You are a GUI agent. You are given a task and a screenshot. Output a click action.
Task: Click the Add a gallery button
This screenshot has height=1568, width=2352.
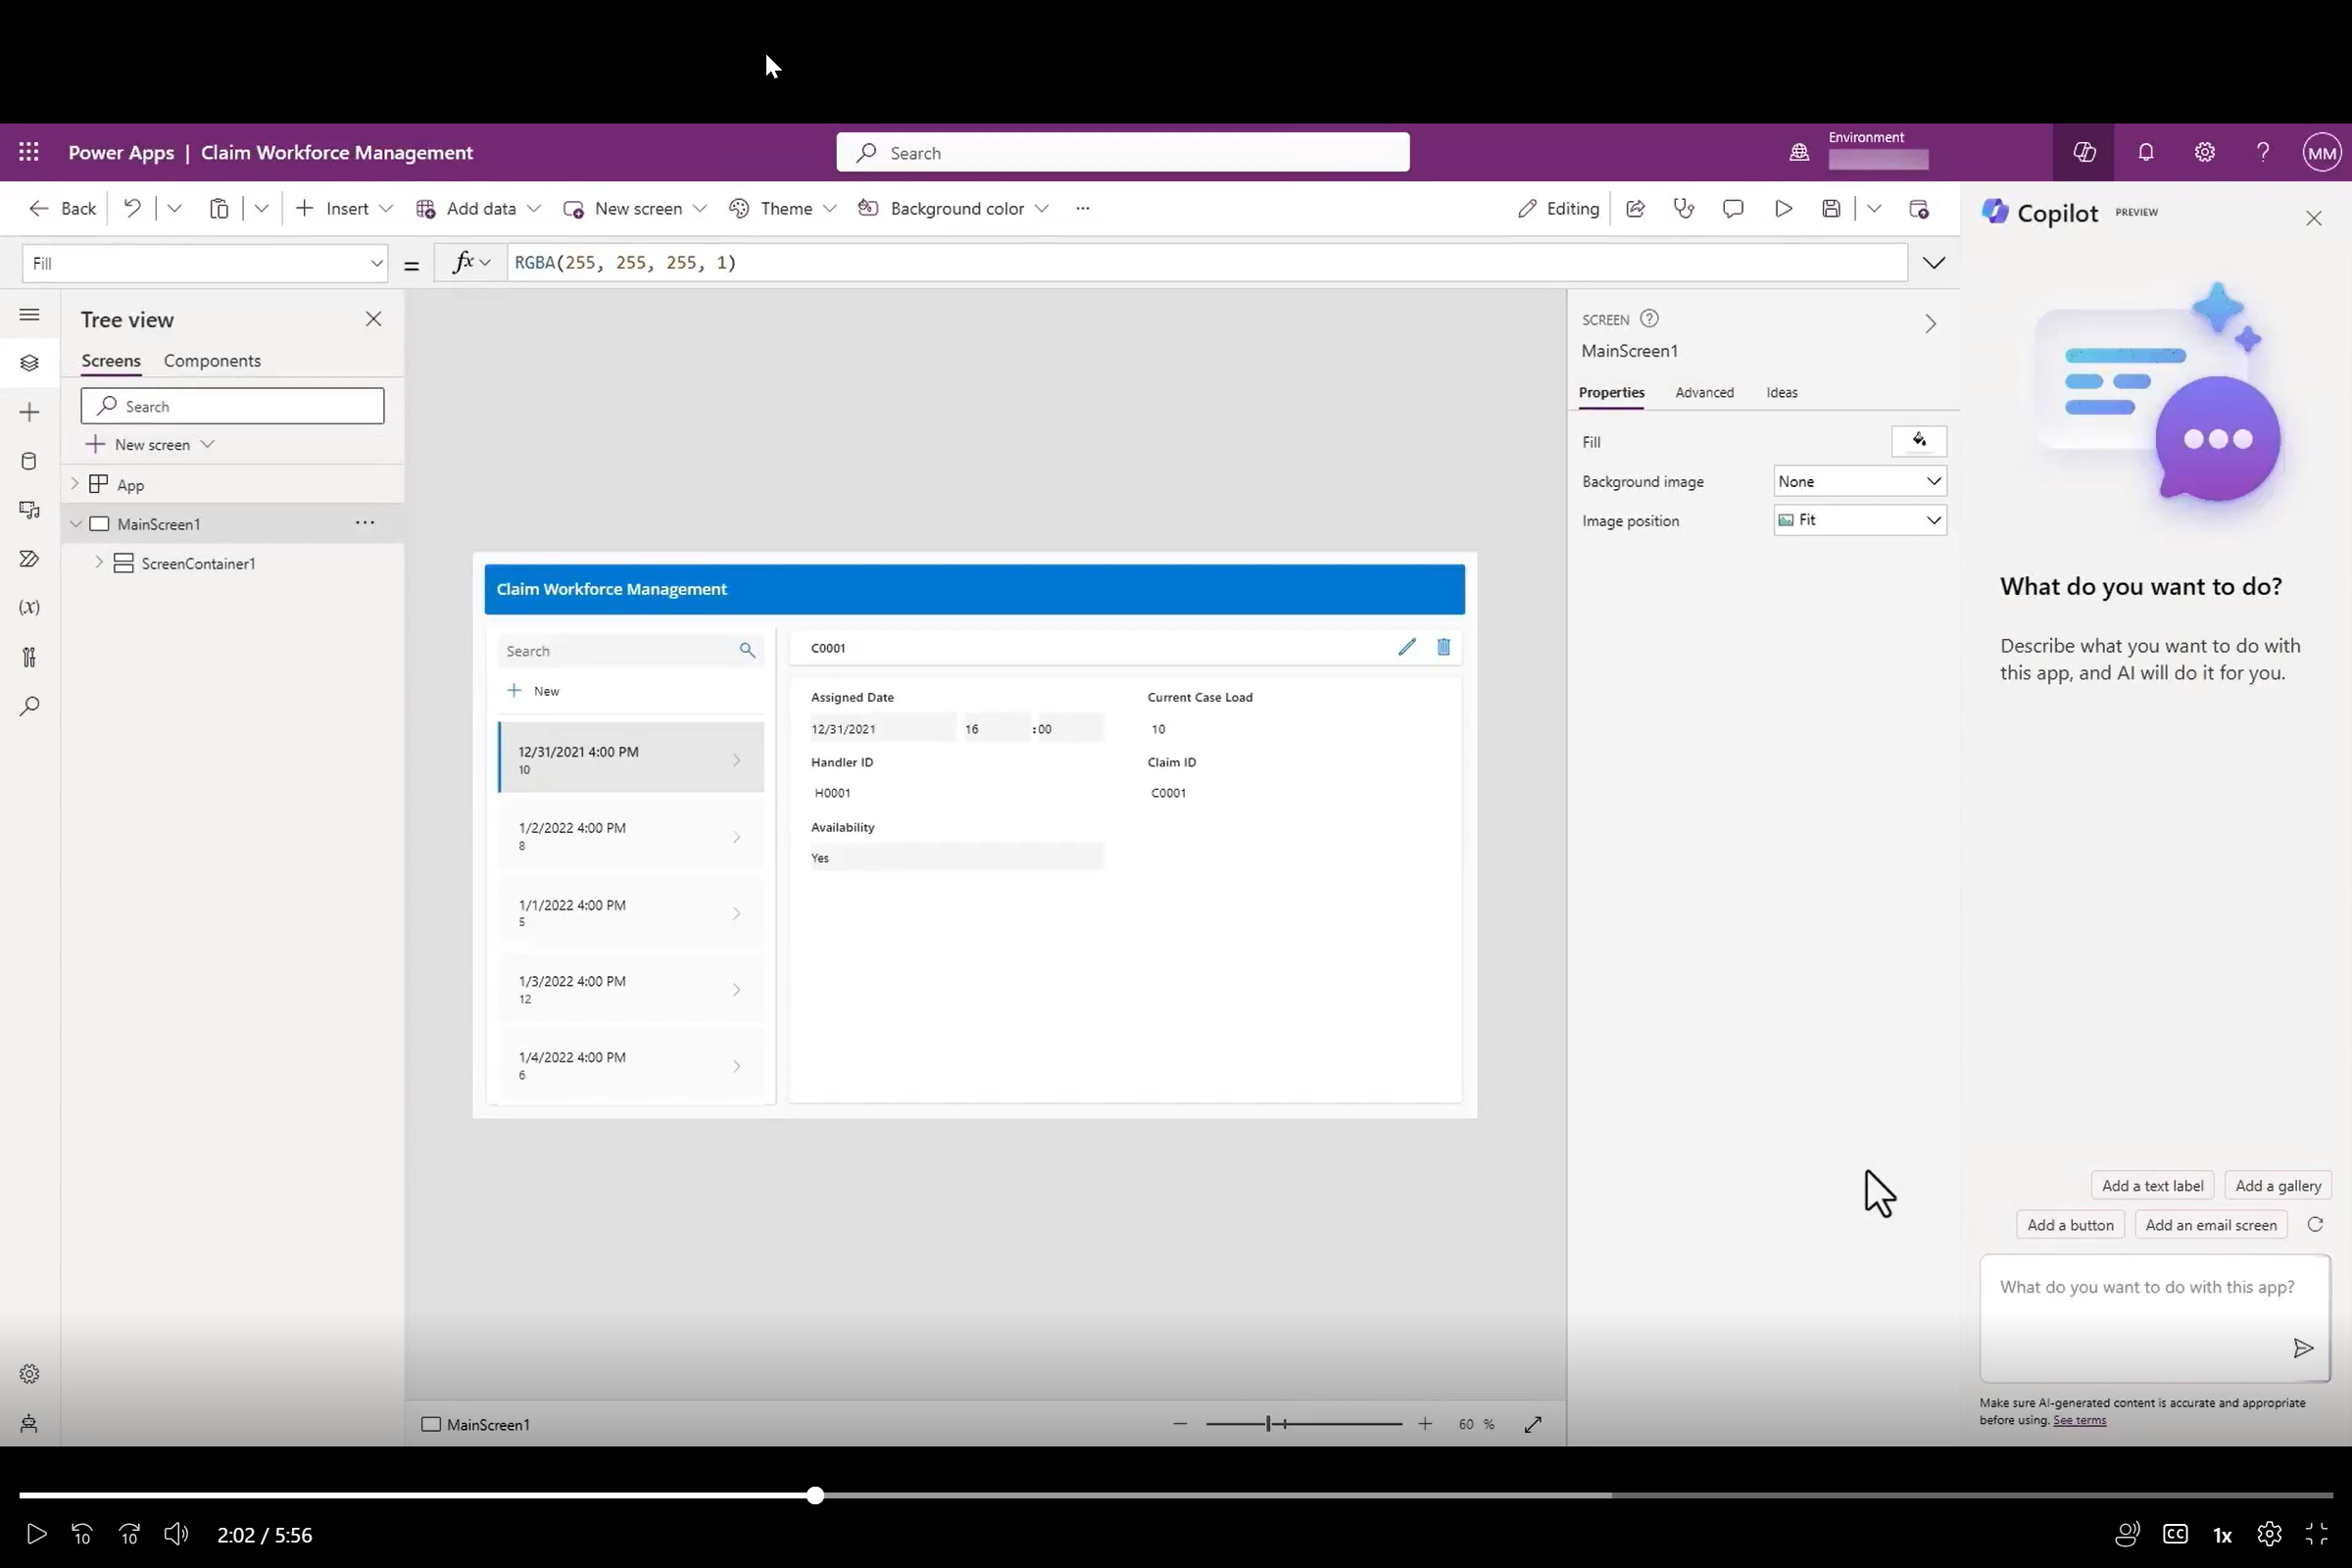[2278, 1185]
